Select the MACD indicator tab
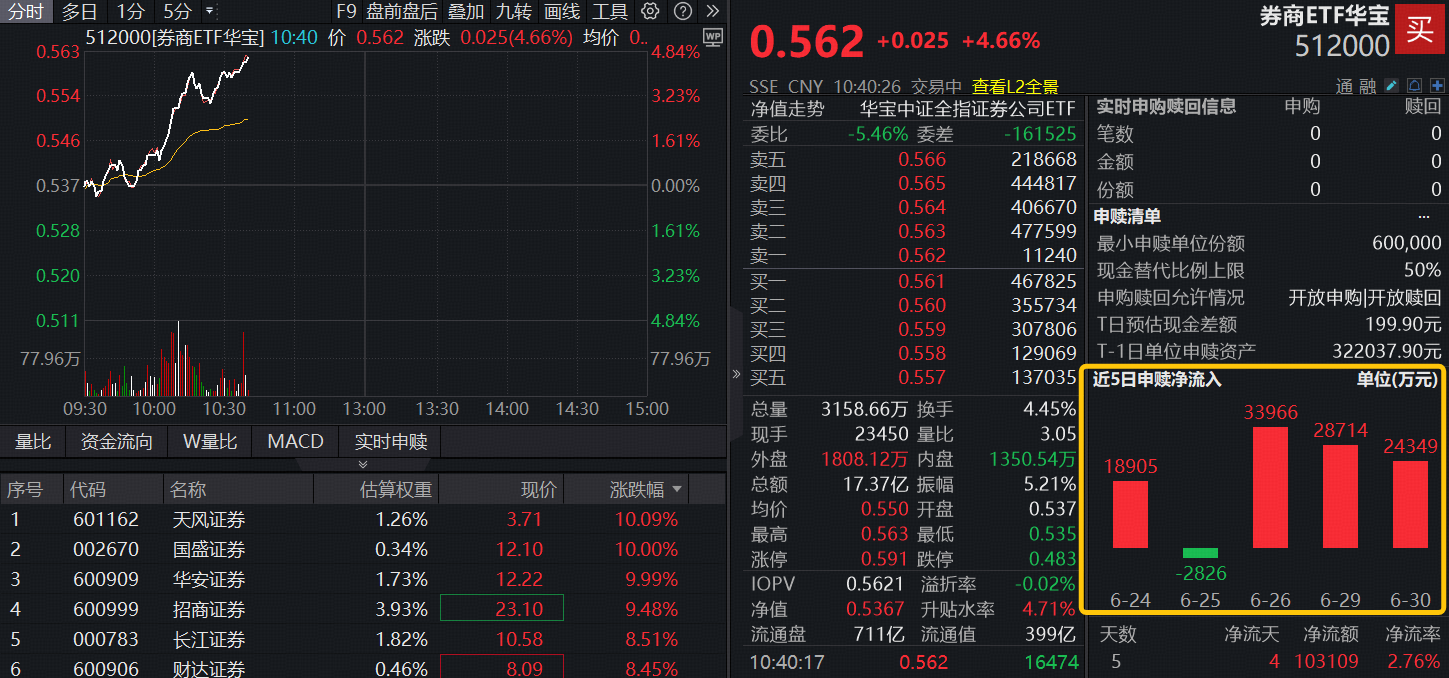 coord(296,441)
